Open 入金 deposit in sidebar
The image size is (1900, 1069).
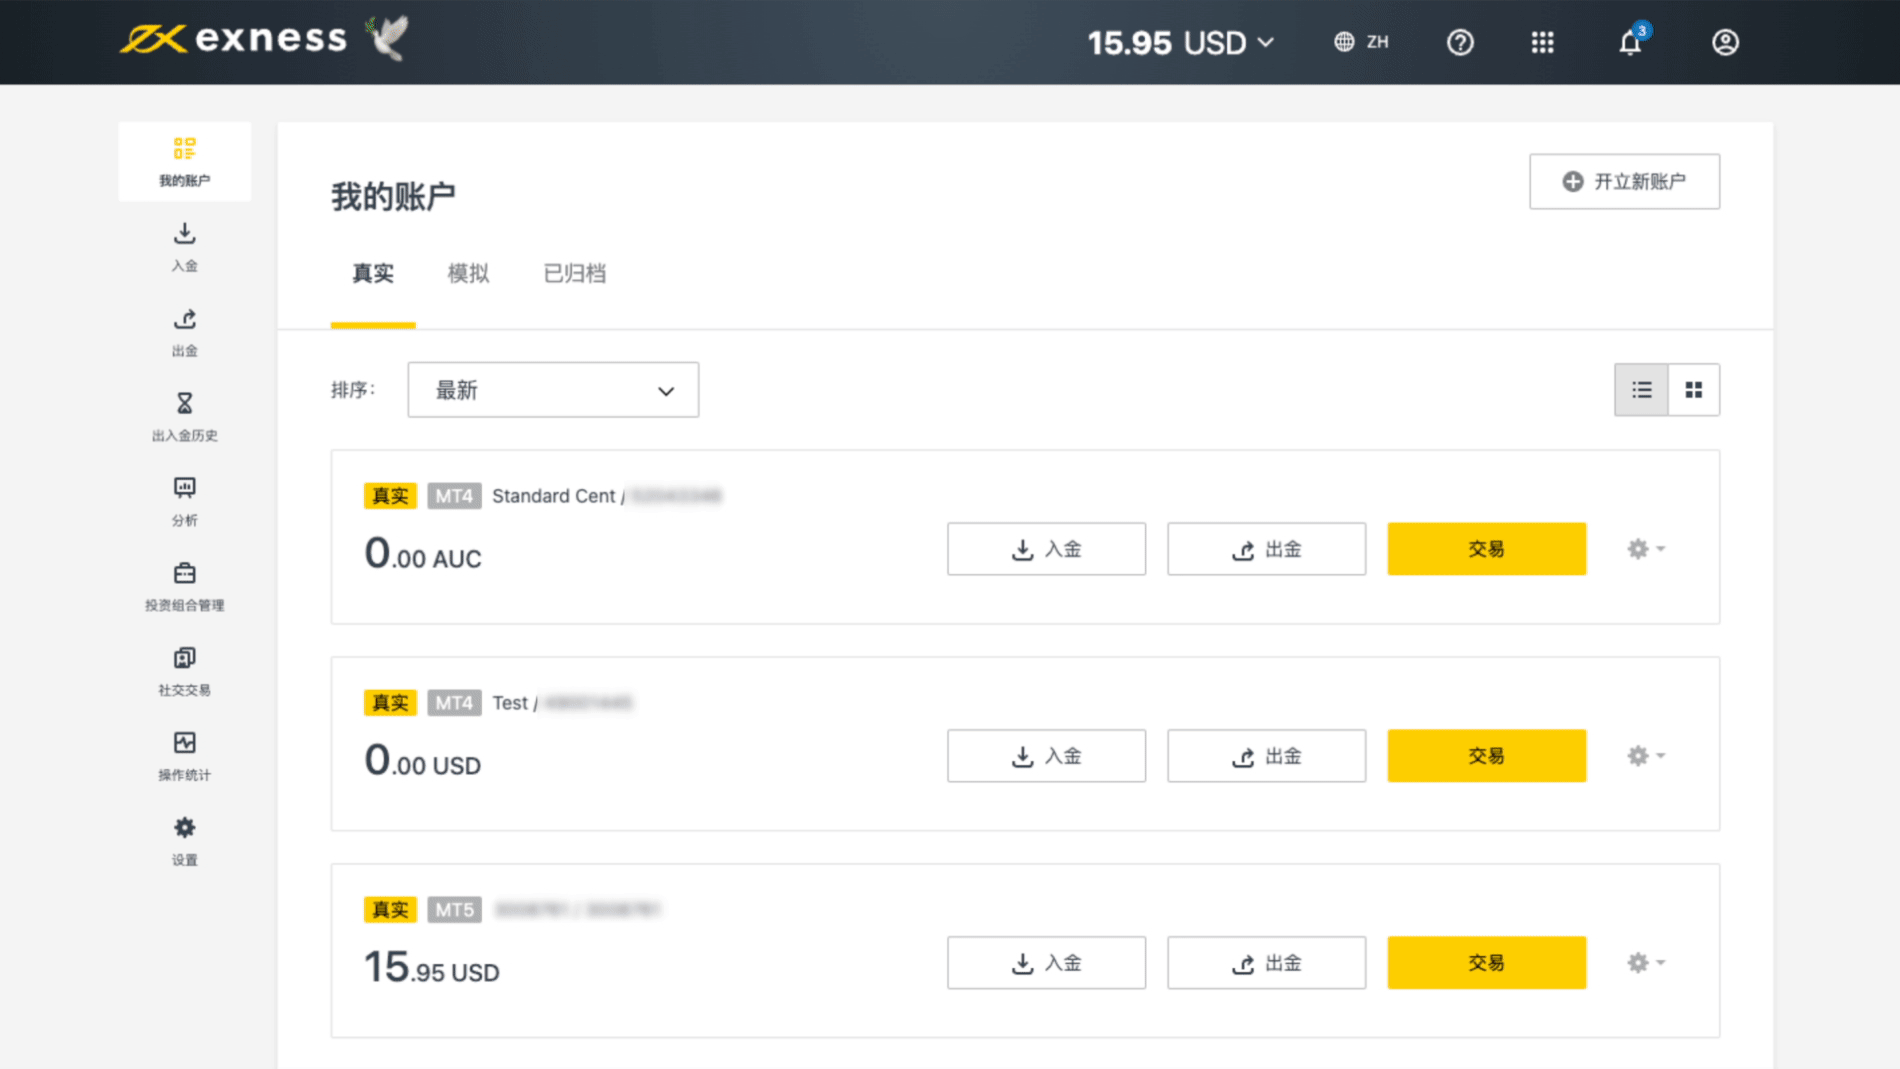point(185,246)
